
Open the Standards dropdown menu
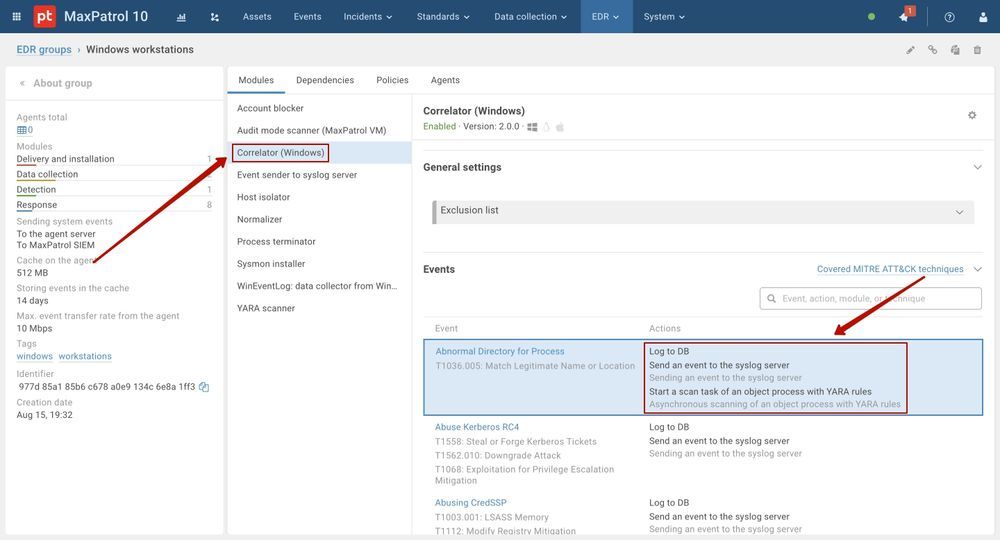coord(443,17)
